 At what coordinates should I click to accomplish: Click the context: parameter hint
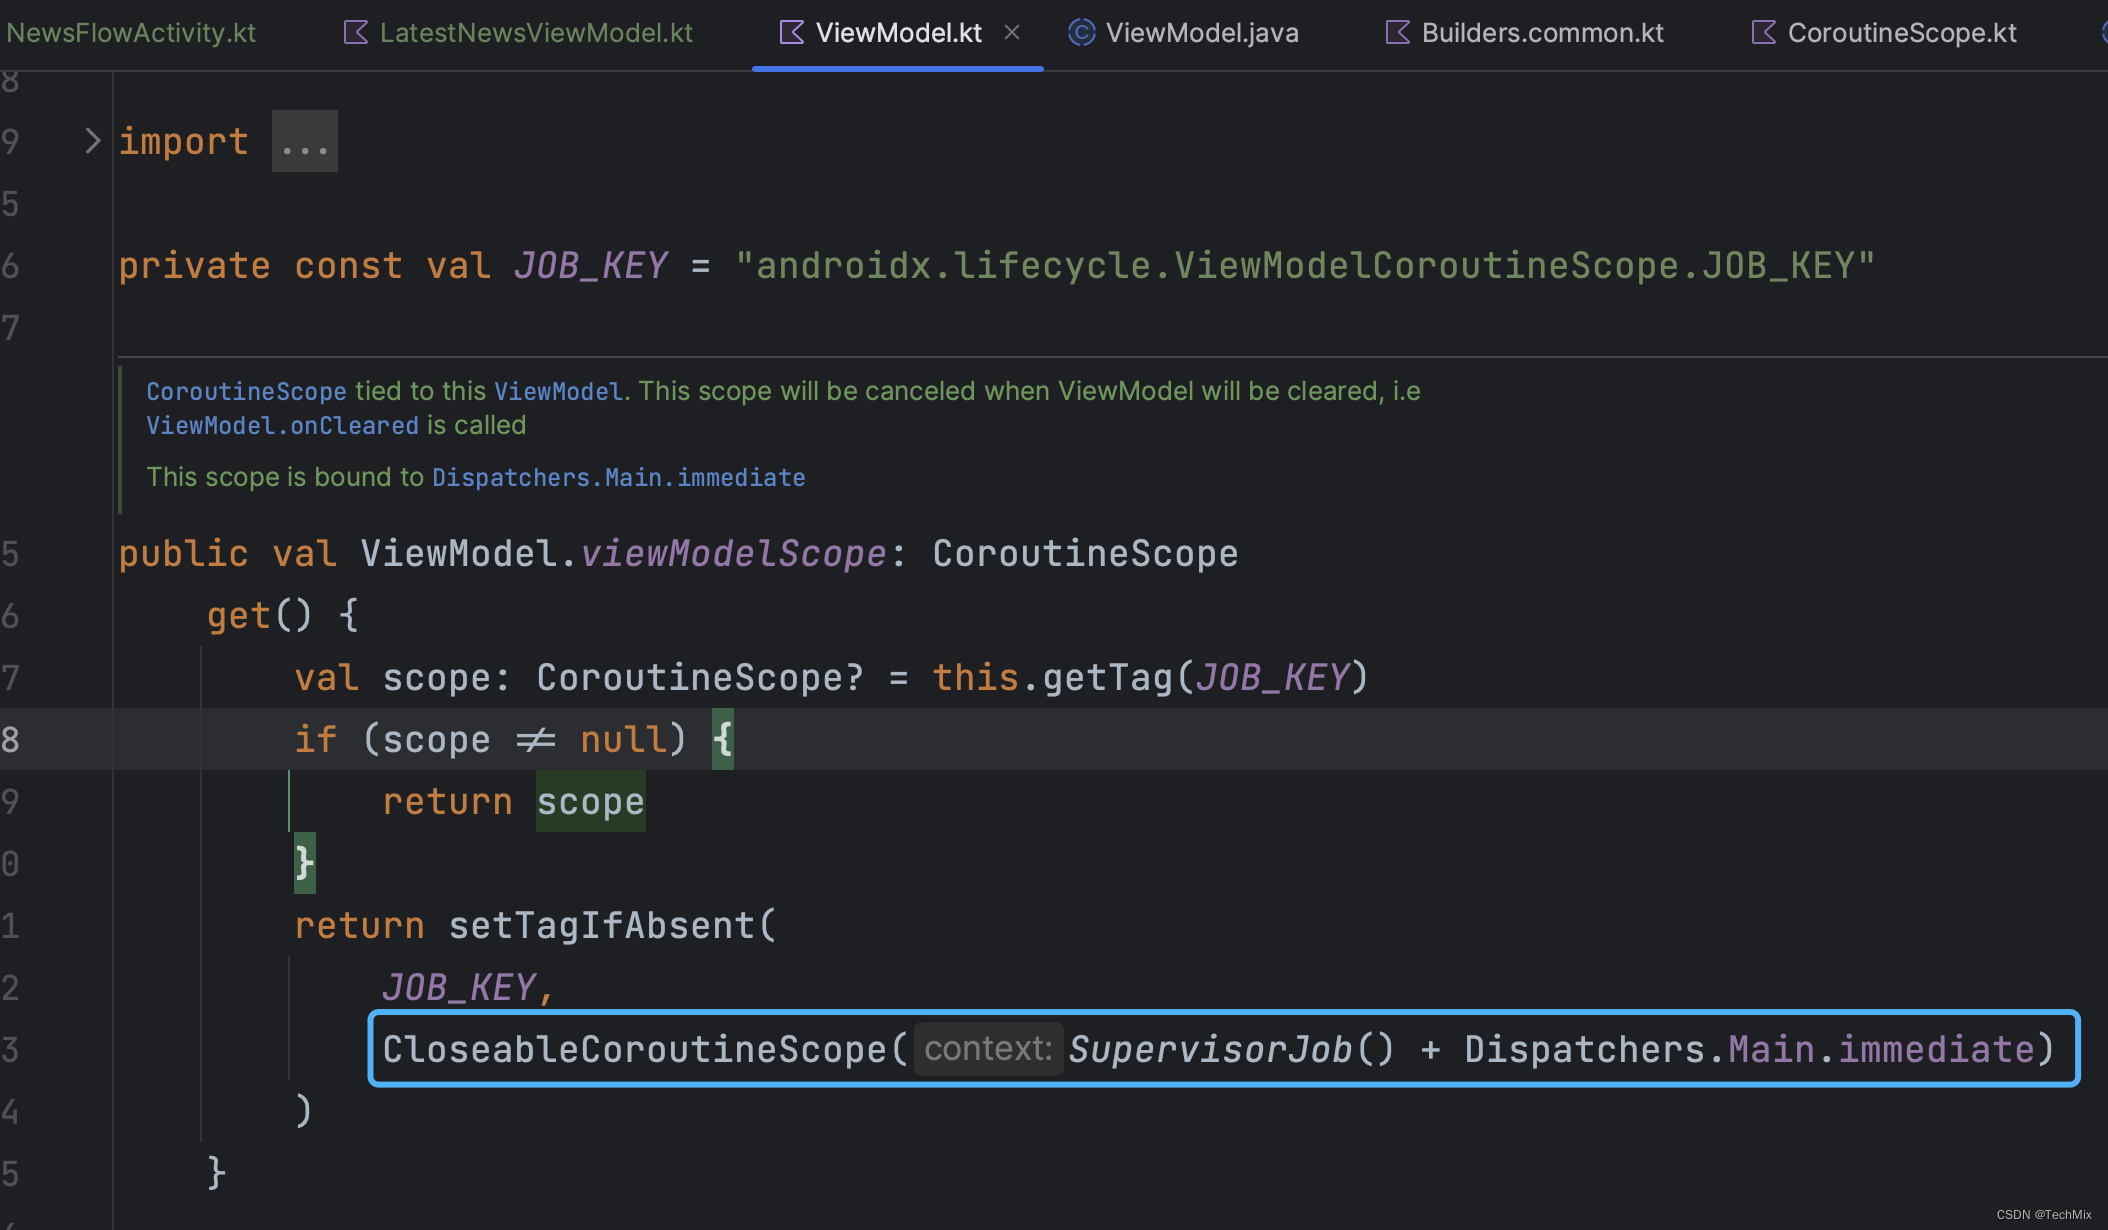pos(988,1049)
